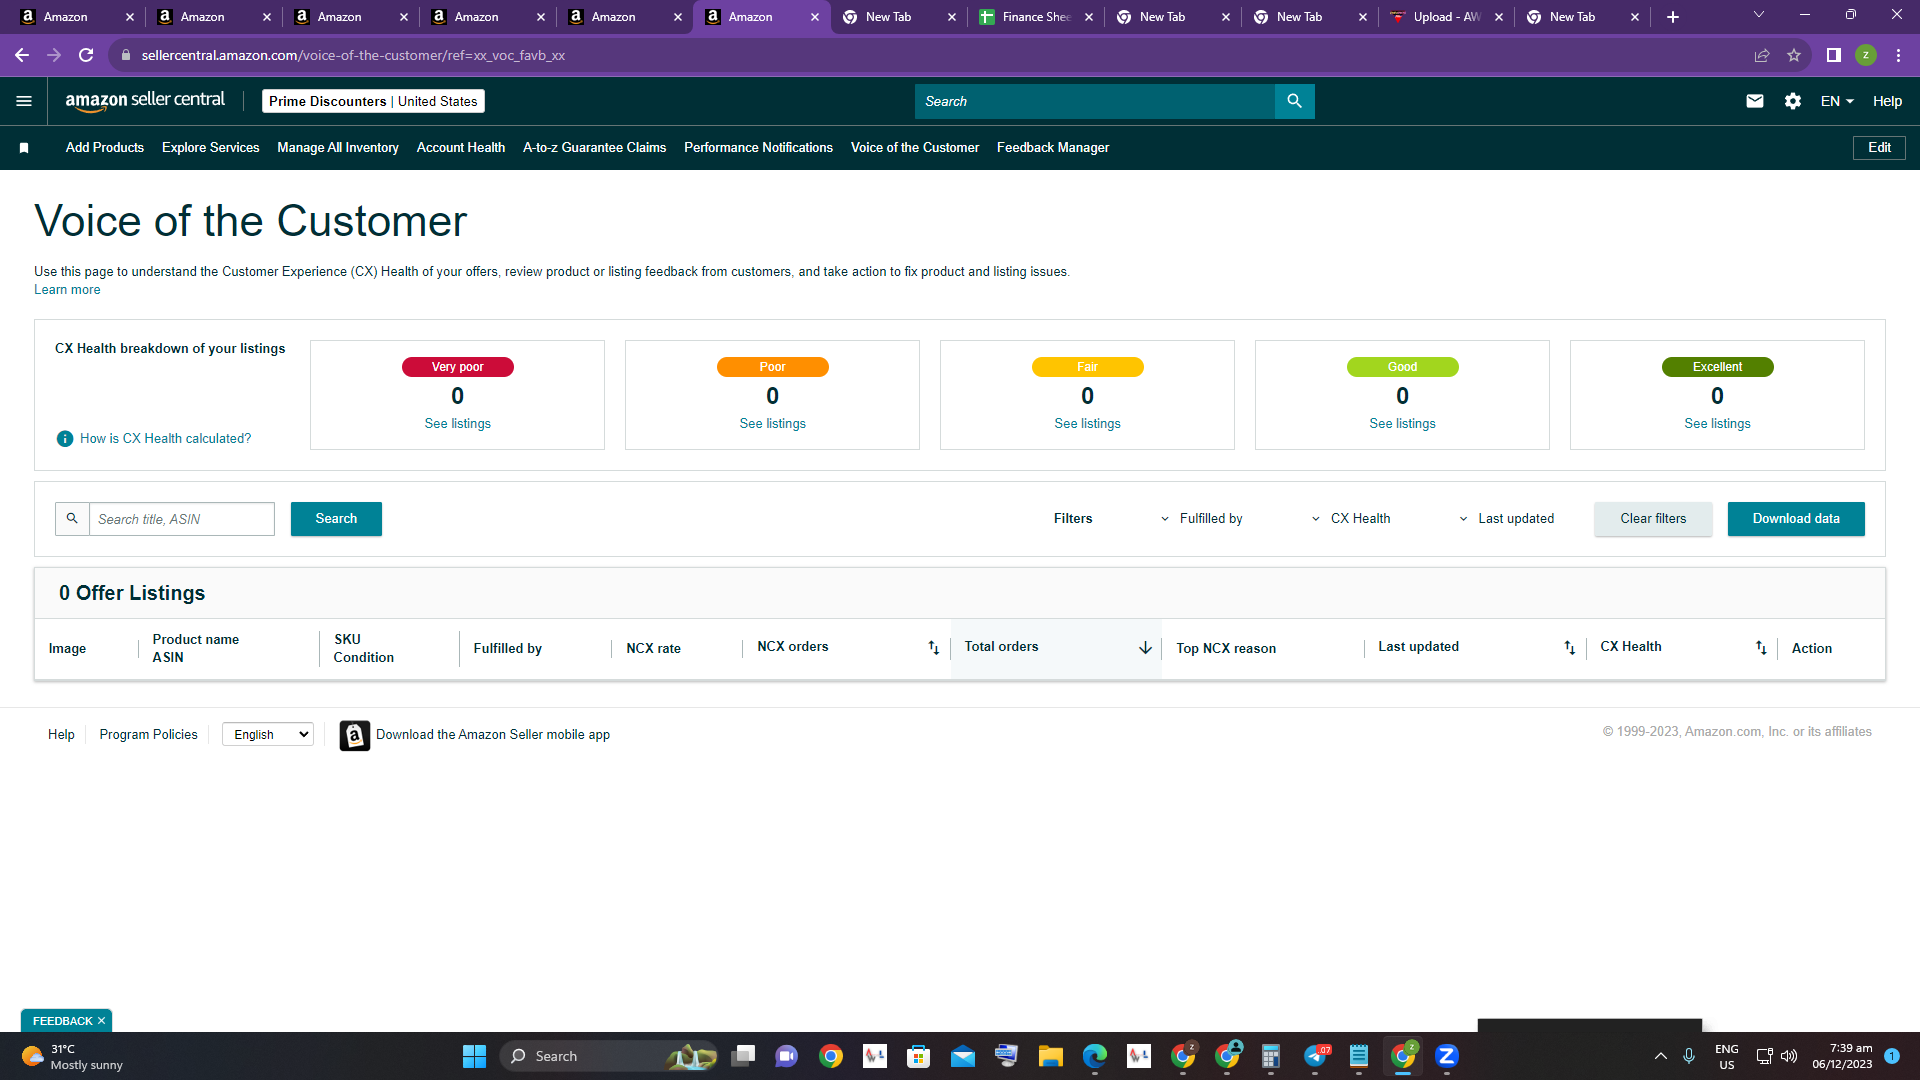Image resolution: width=1920 pixels, height=1080 pixels.
Task: See listings under Fair
Action: (x=1087, y=424)
